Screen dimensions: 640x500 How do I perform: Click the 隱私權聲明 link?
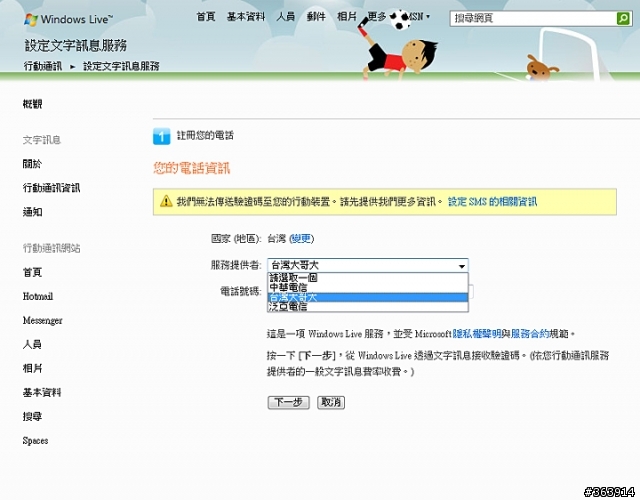pos(477,334)
